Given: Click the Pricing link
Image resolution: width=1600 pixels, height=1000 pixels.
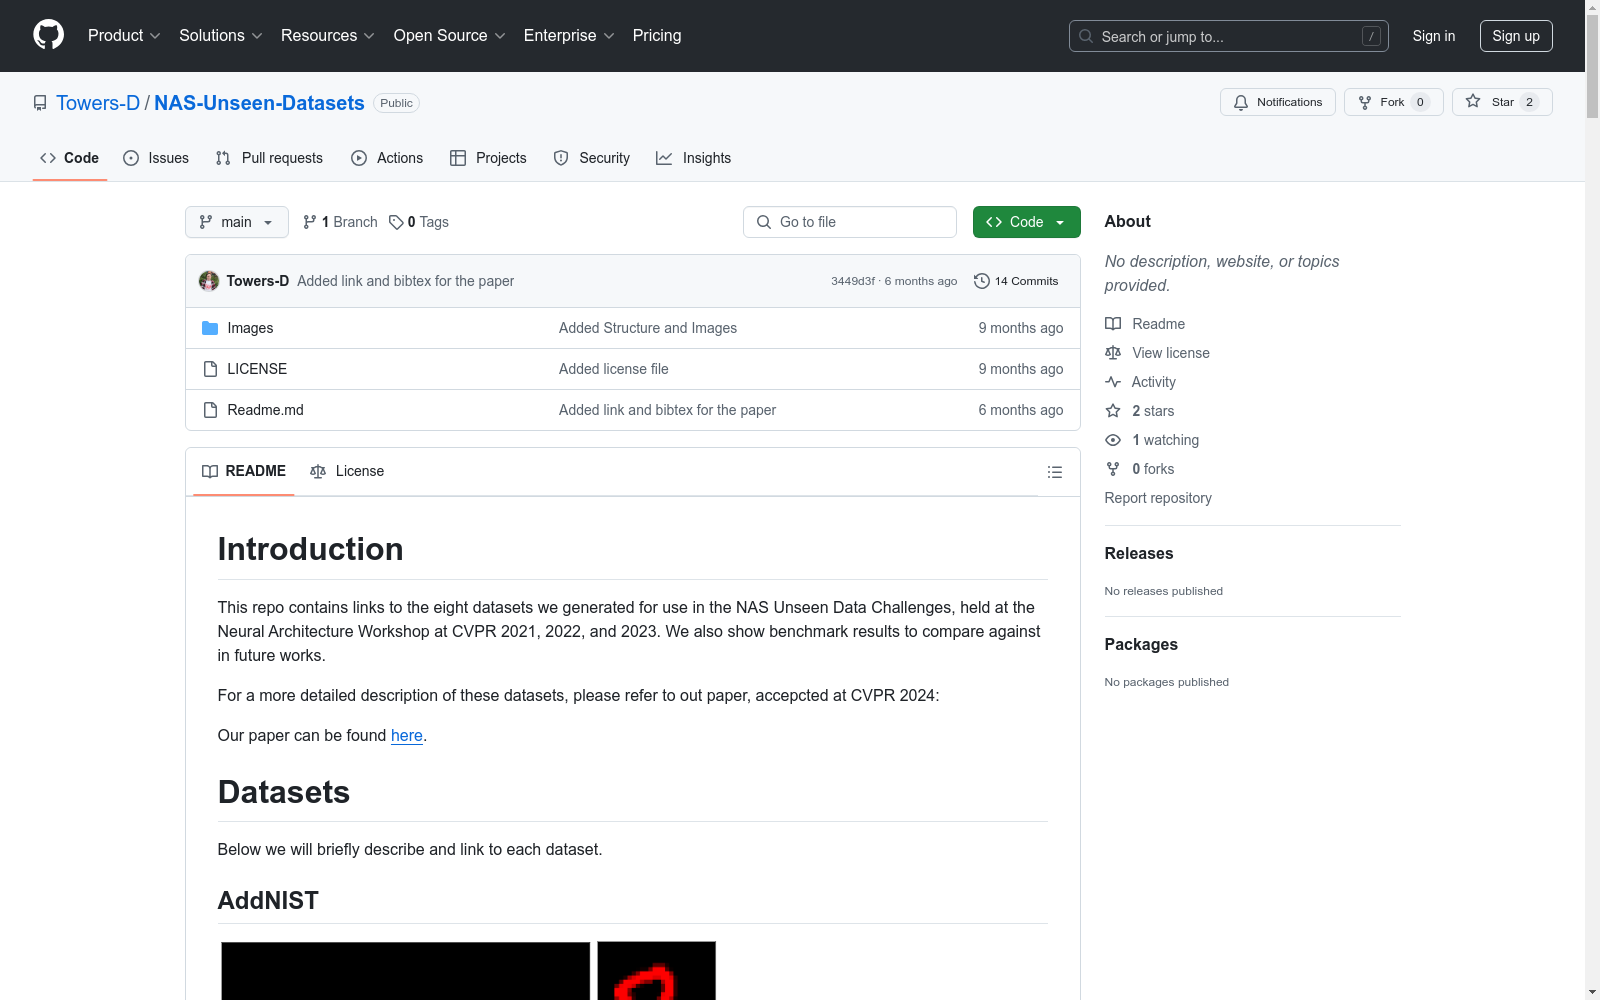Looking at the screenshot, I should coord(657,36).
